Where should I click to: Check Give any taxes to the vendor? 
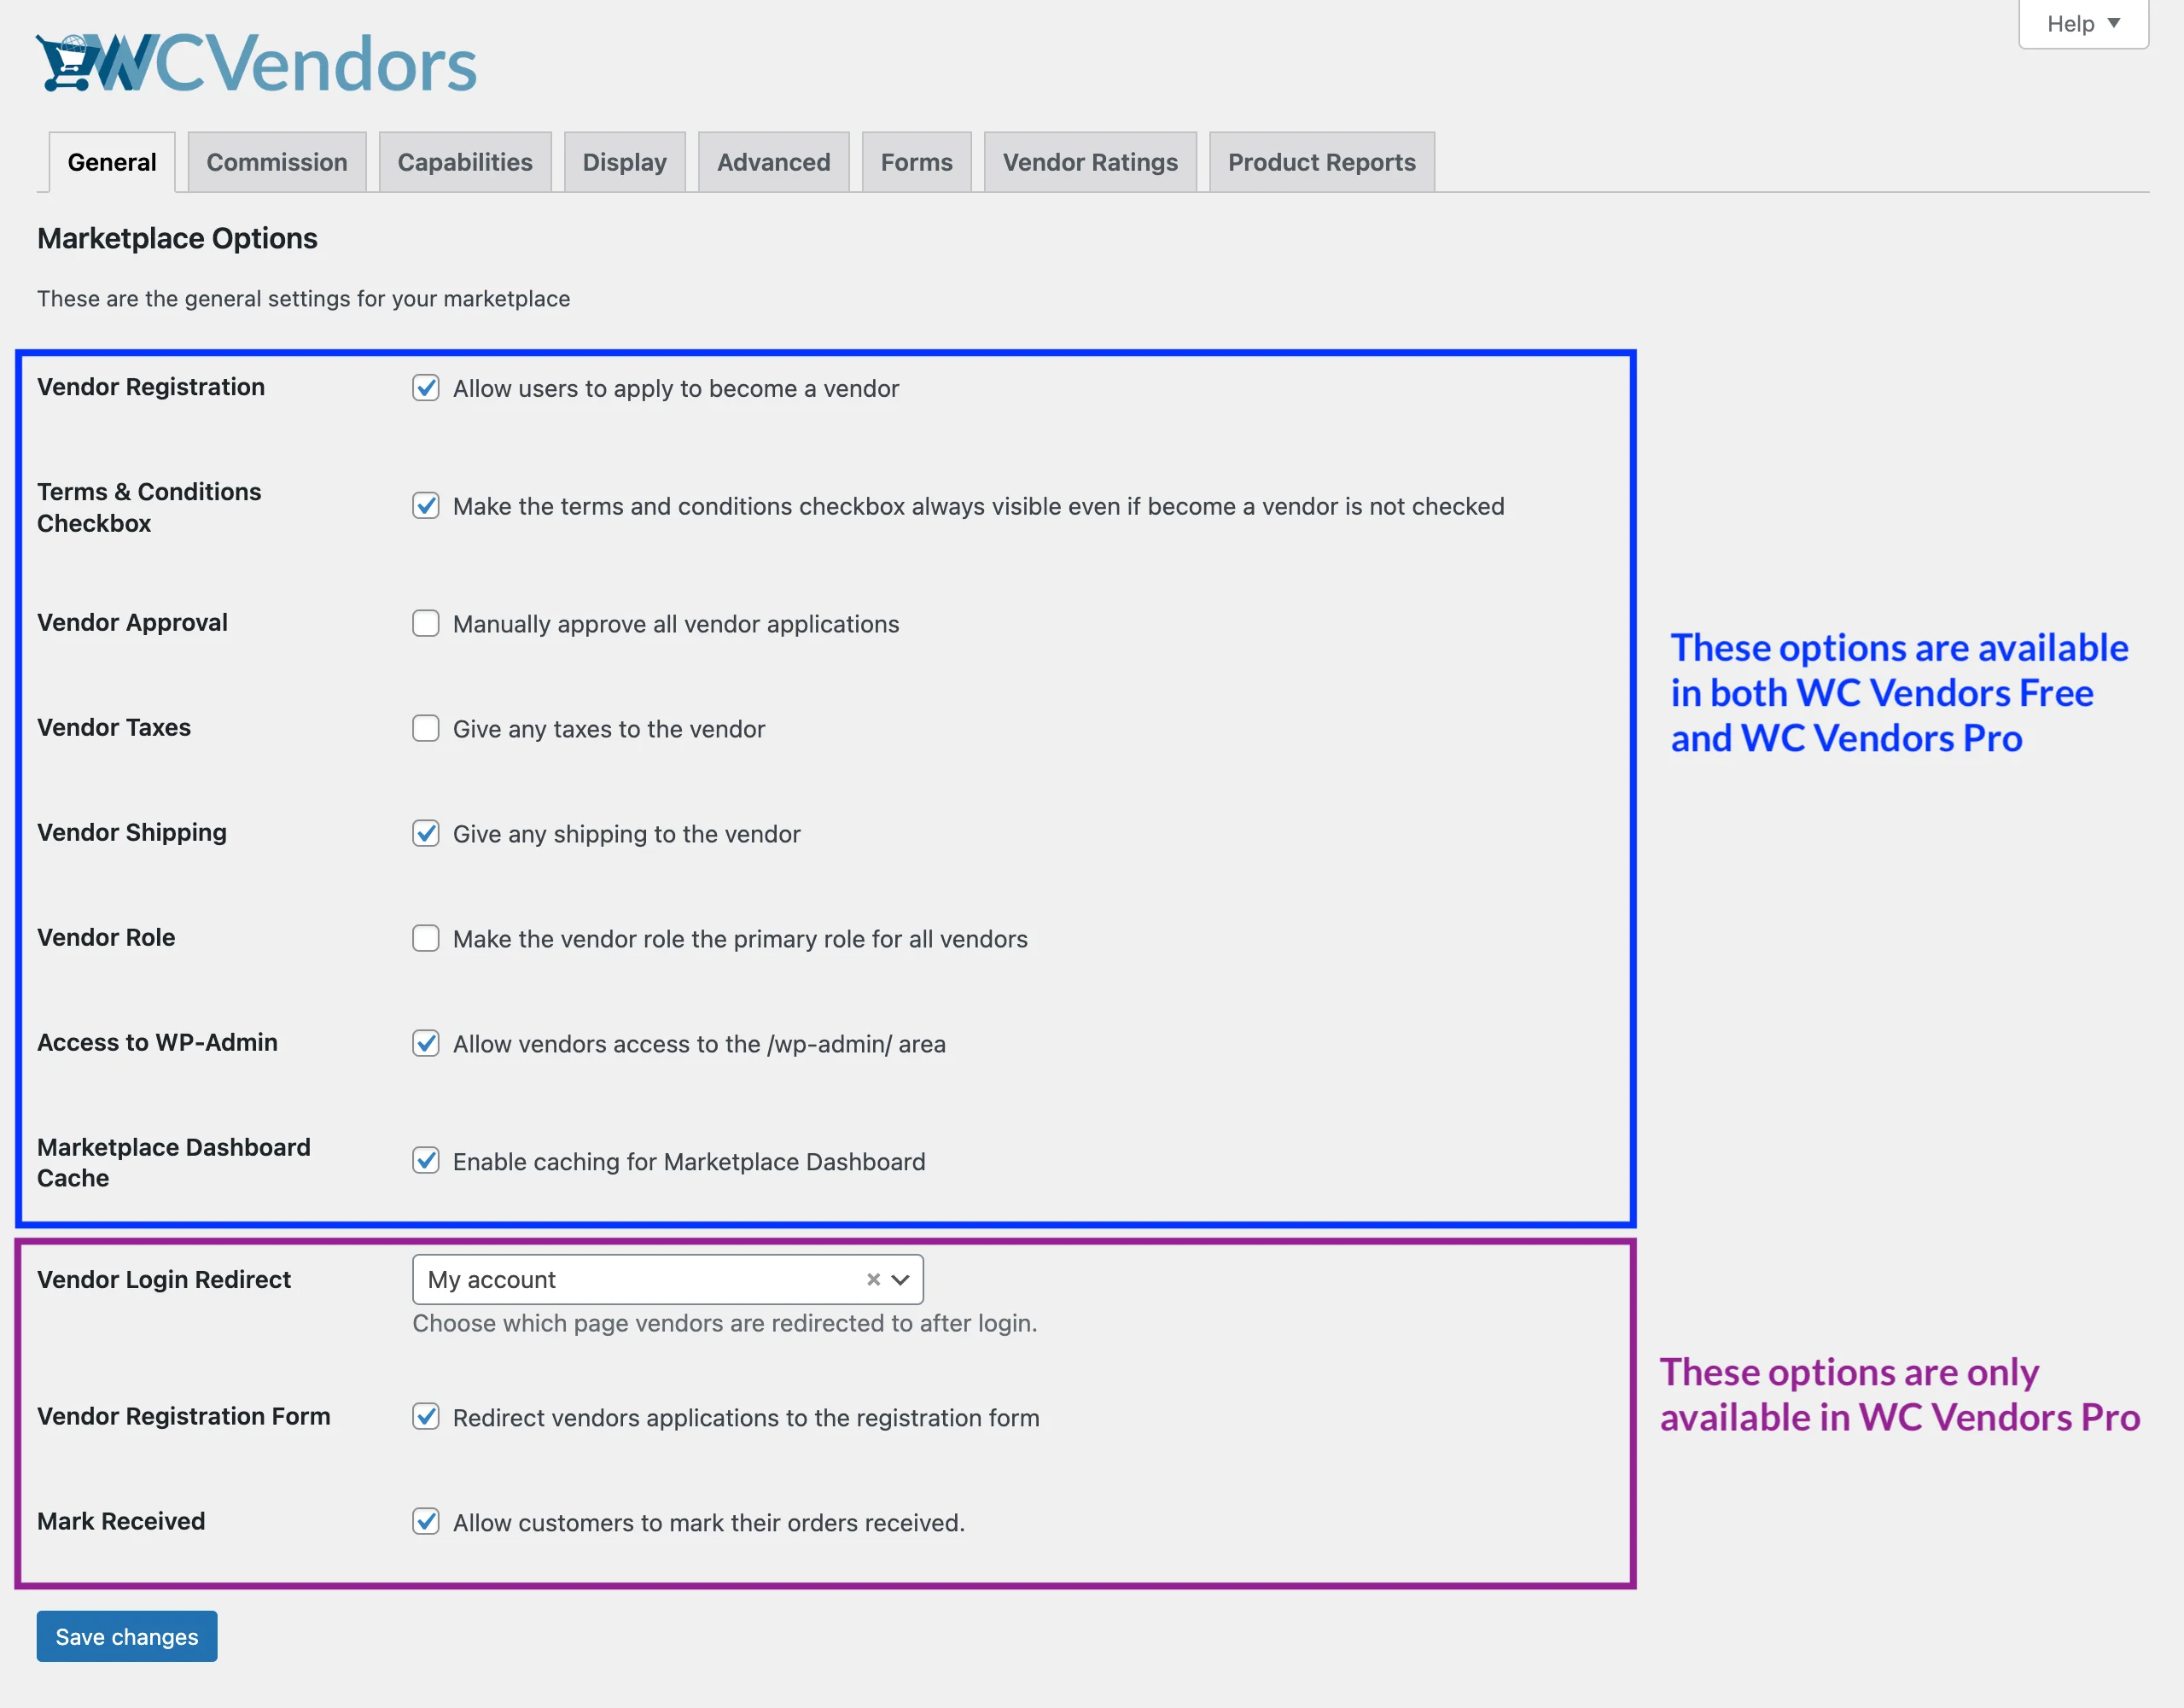pos(426,729)
